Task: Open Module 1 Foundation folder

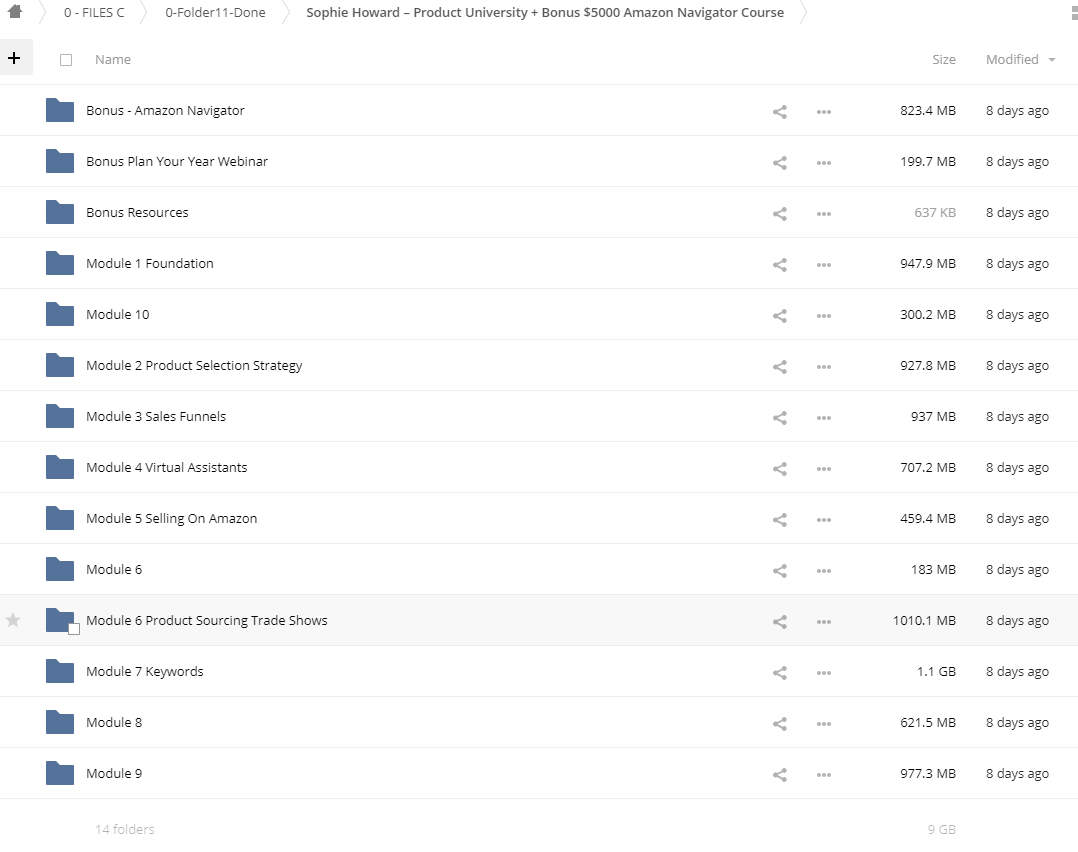Action: pos(150,264)
